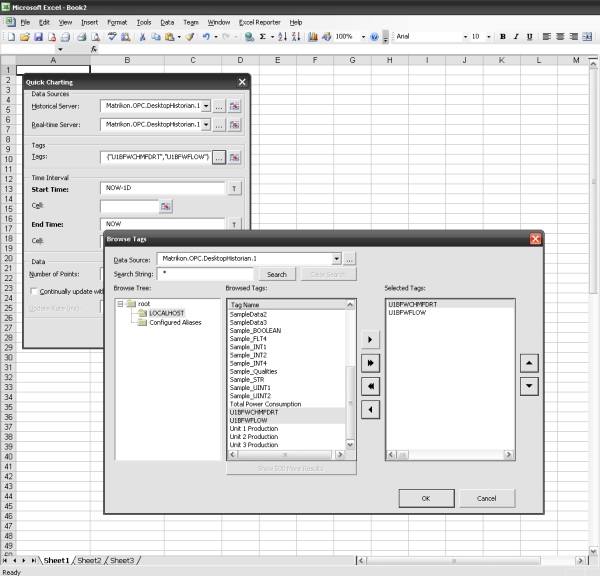The width and height of the screenshot is (600, 576).
Task: Select the Format Painter brush
Action: coord(190,37)
